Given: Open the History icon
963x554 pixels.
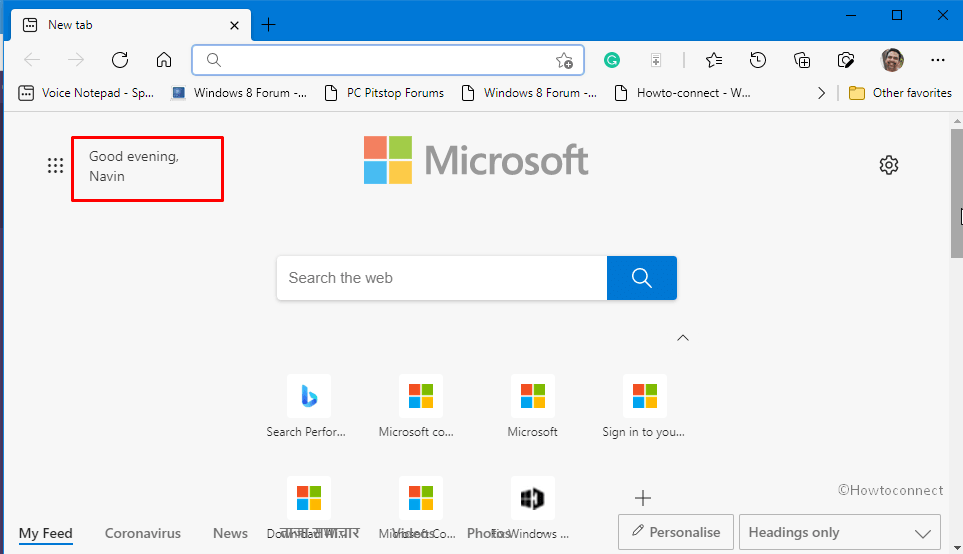Looking at the screenshot, I should [758, 60].
